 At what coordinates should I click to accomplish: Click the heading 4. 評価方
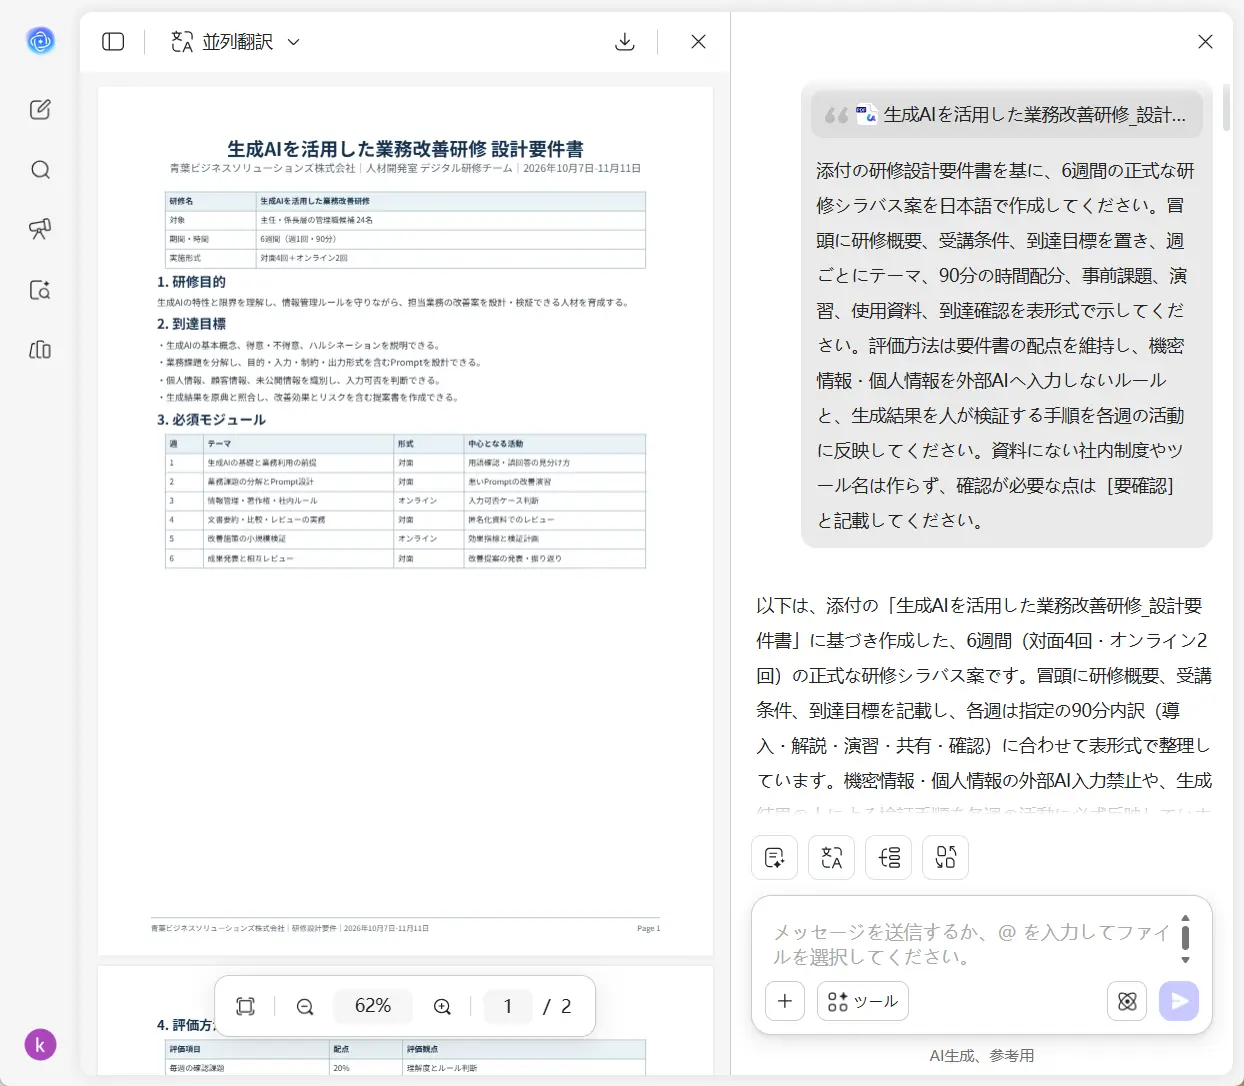185,1025
